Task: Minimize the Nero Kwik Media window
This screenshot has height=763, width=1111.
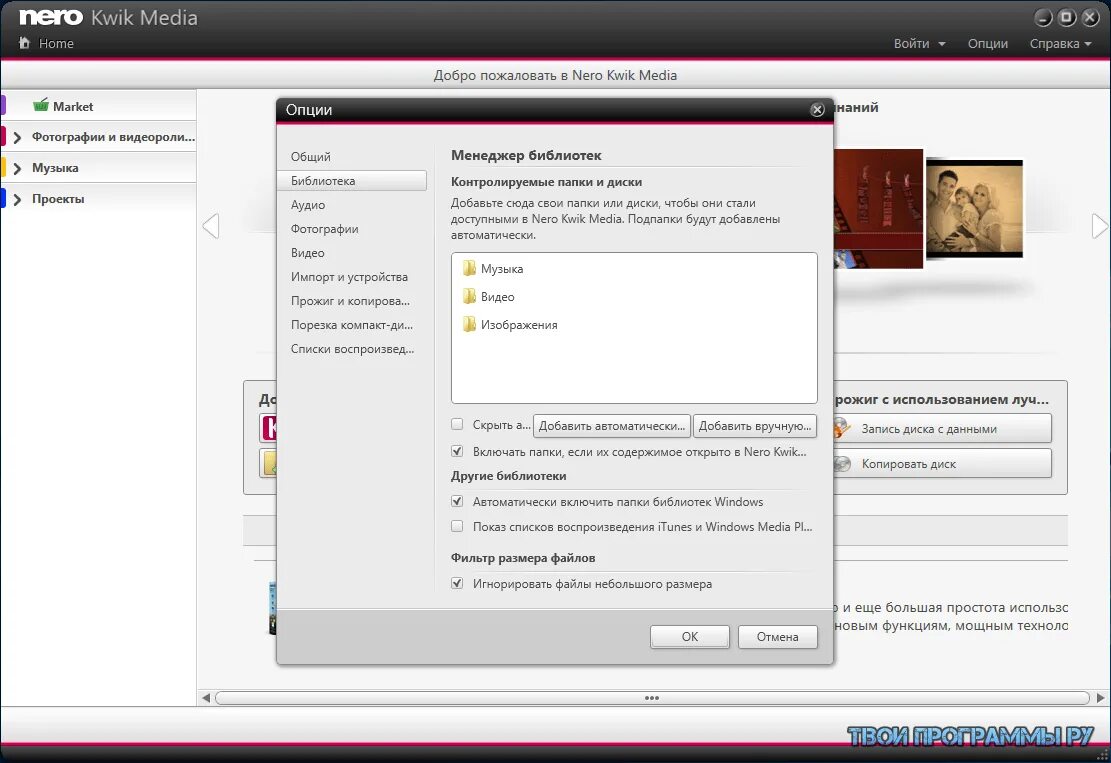Action: (x=1044, y=18)
